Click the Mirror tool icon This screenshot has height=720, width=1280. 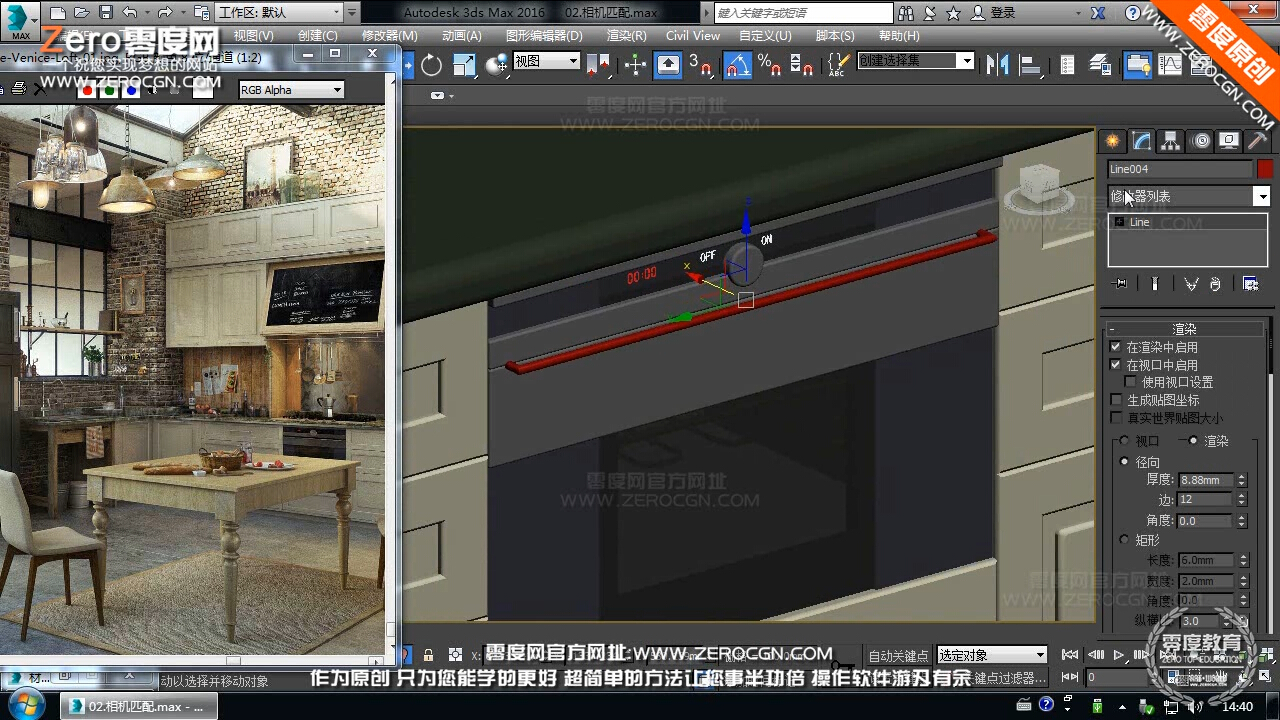coord(997,66)
